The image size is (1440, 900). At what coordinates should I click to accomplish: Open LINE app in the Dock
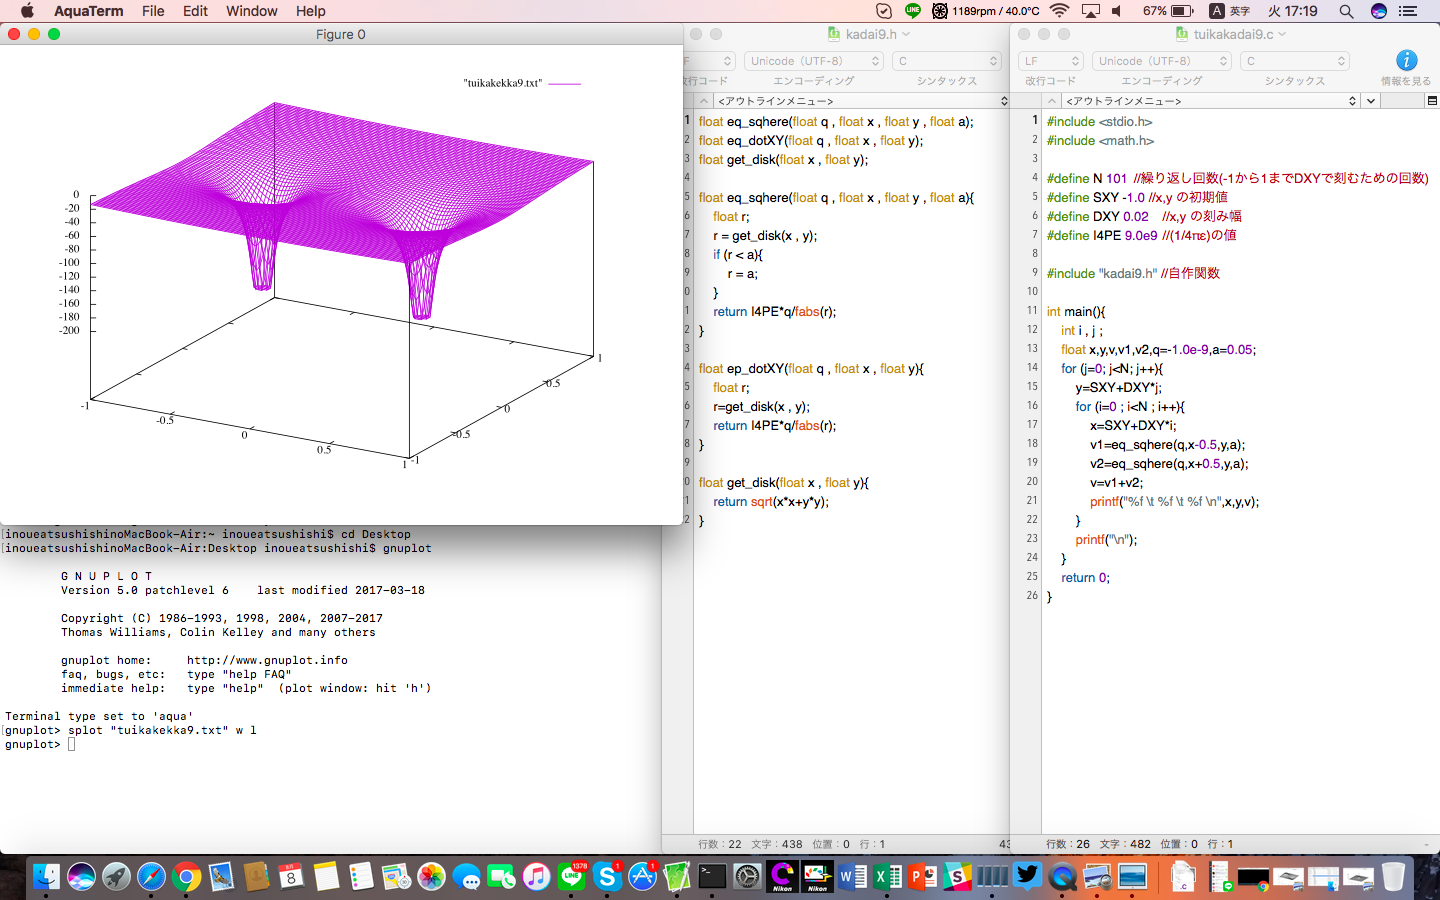coord(572,877)
